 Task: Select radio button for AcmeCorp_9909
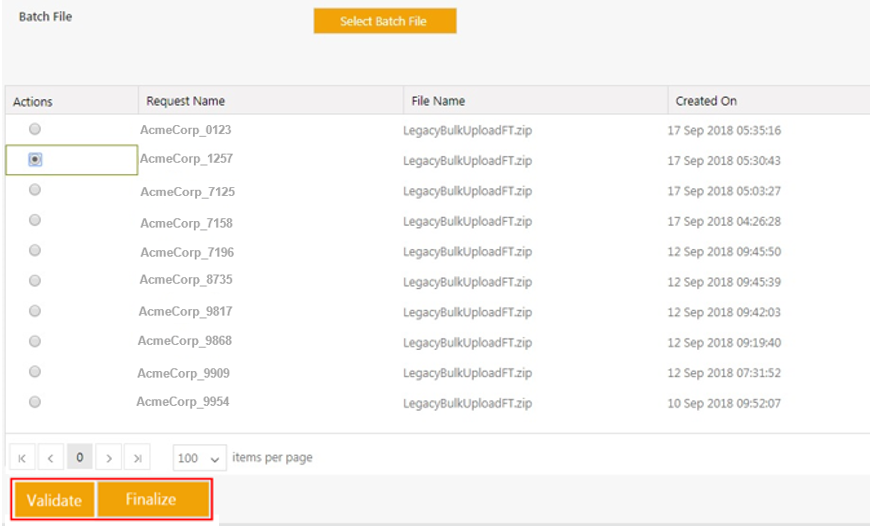point(35,372)
